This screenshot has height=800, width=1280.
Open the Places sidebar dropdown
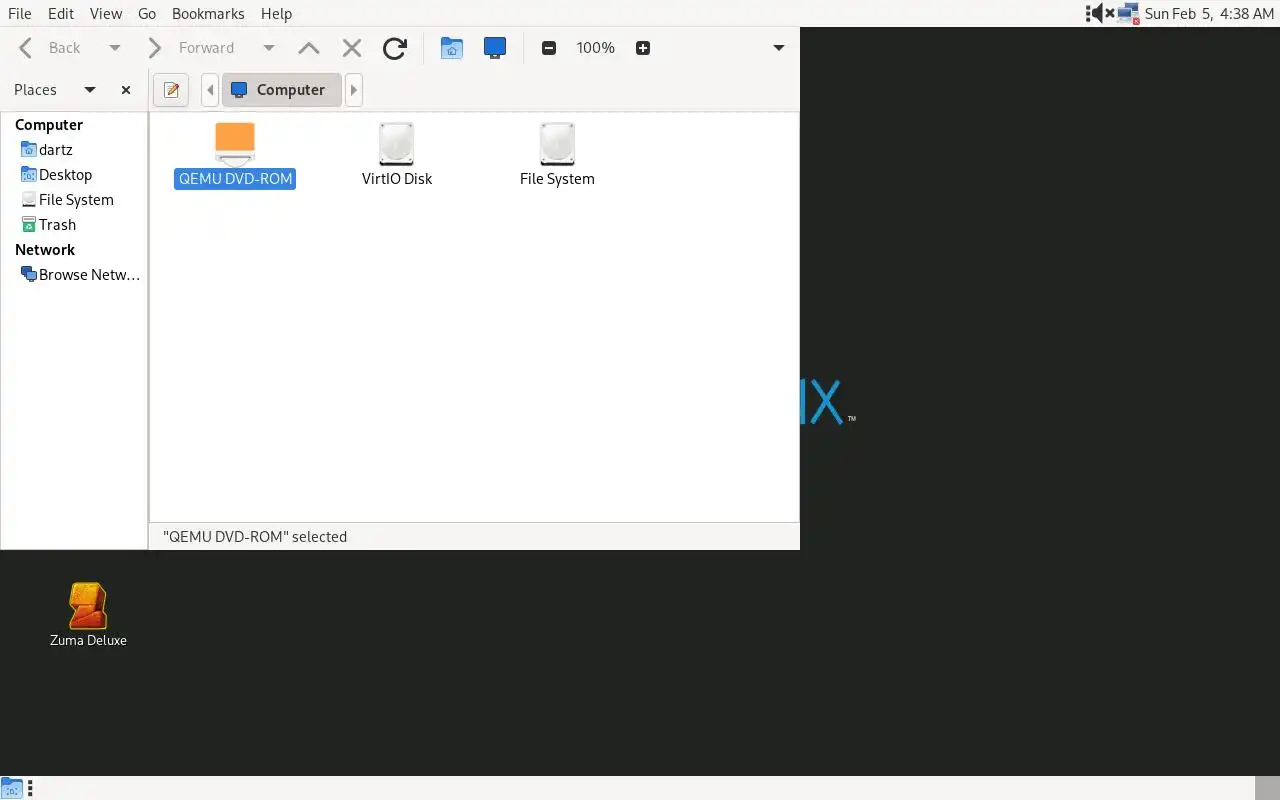point(90,90)
